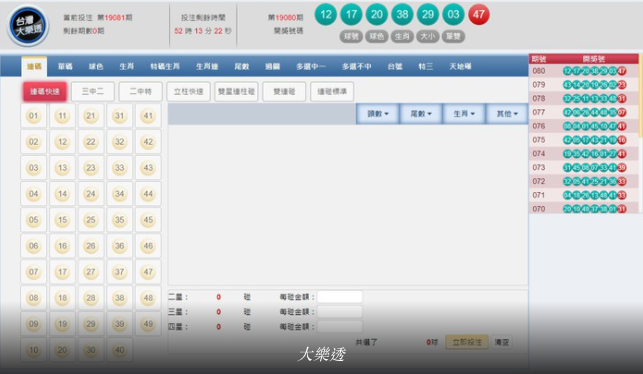Switch to the 特三 tab
Viewport: 643px width, 374px height.
coord(426,66)
